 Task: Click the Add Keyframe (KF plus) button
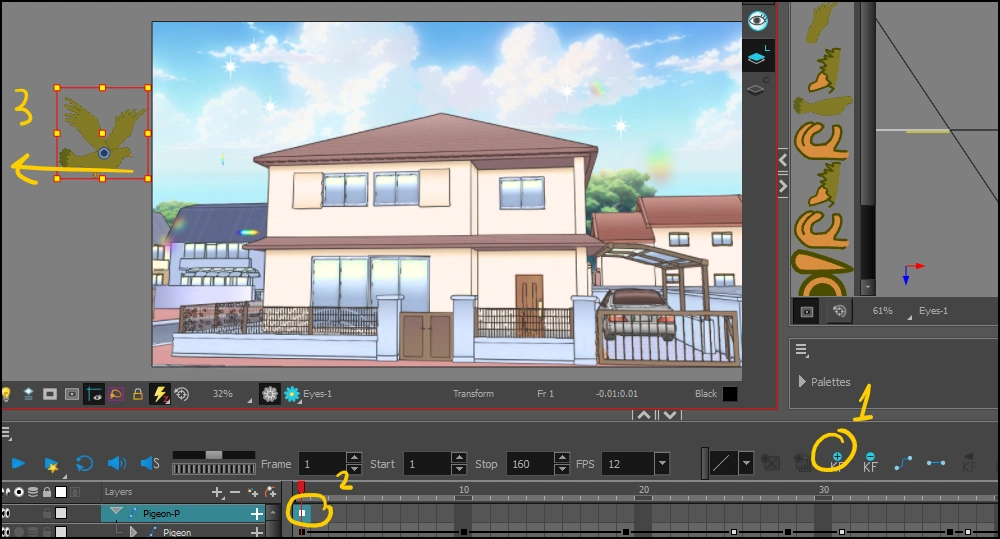coord(837,462)
